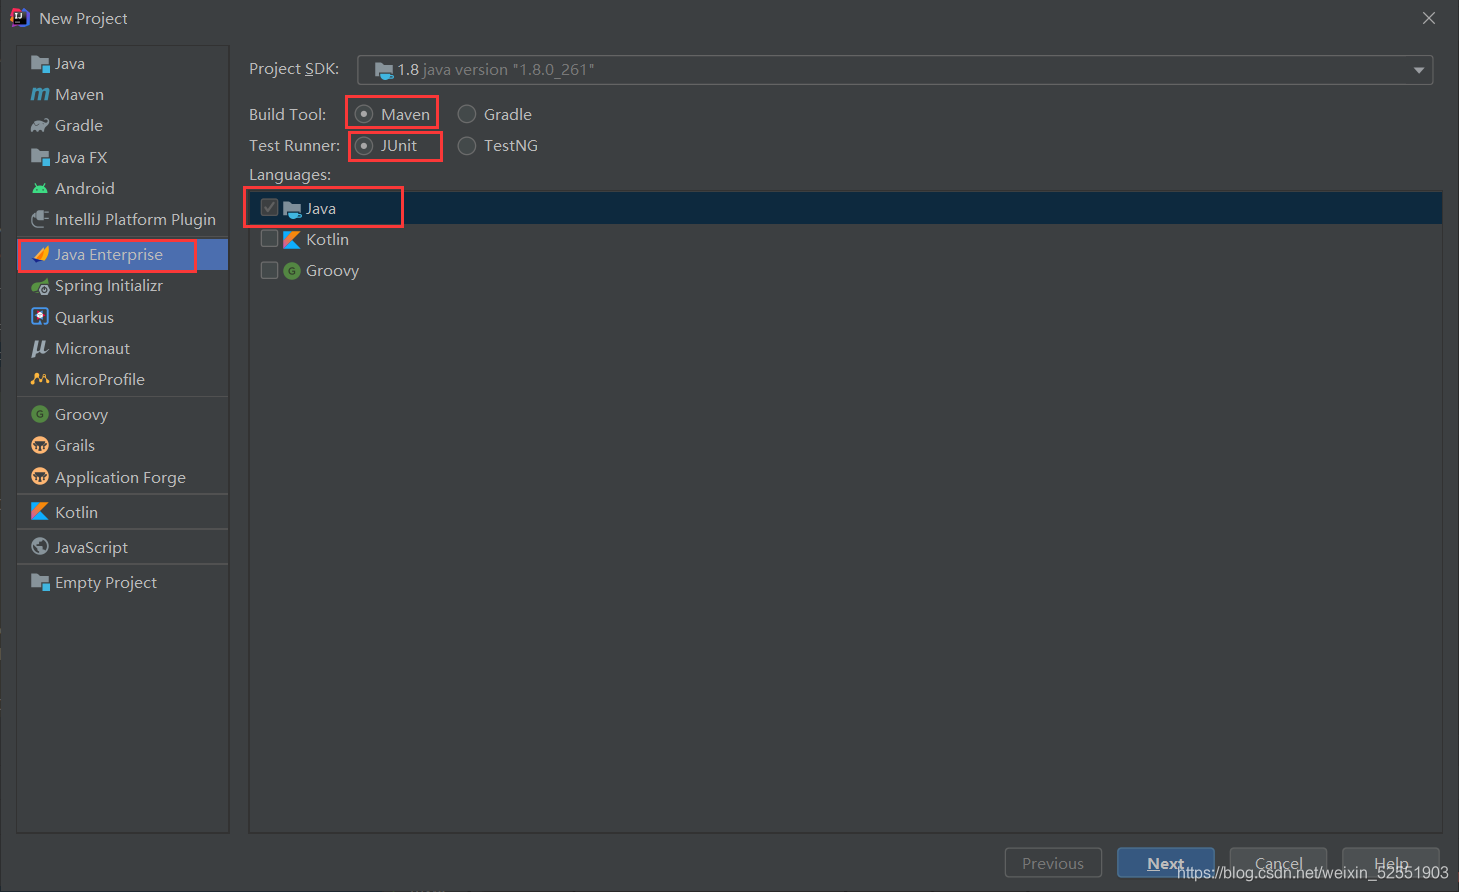Click 'Kotlin' text in Languages list
This screenshot has width=1459, height=892.
point(327,239)
